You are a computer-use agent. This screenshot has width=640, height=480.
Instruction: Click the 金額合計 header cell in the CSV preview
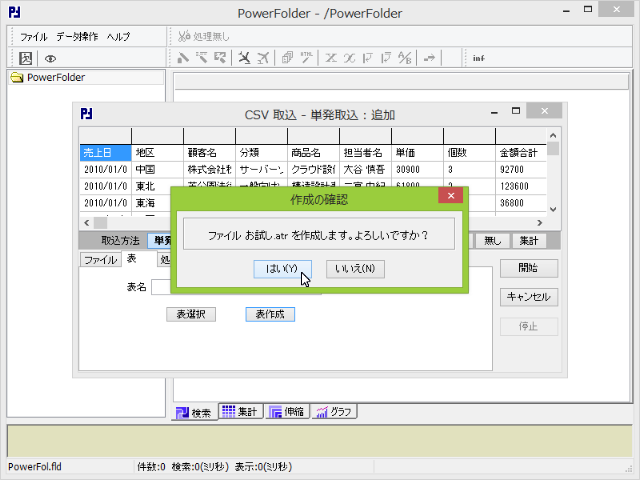click(x=521, y=153)
